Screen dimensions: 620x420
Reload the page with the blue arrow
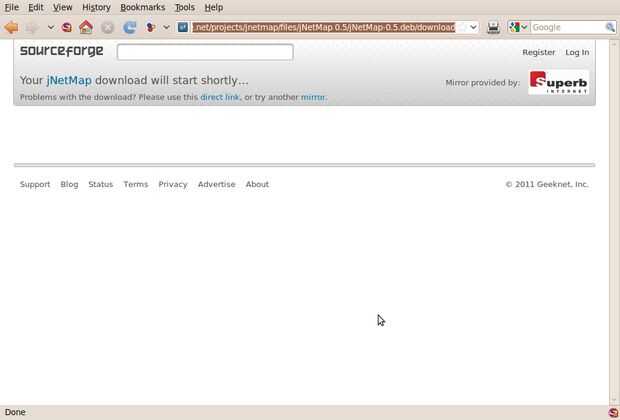(x=129, y=27)
